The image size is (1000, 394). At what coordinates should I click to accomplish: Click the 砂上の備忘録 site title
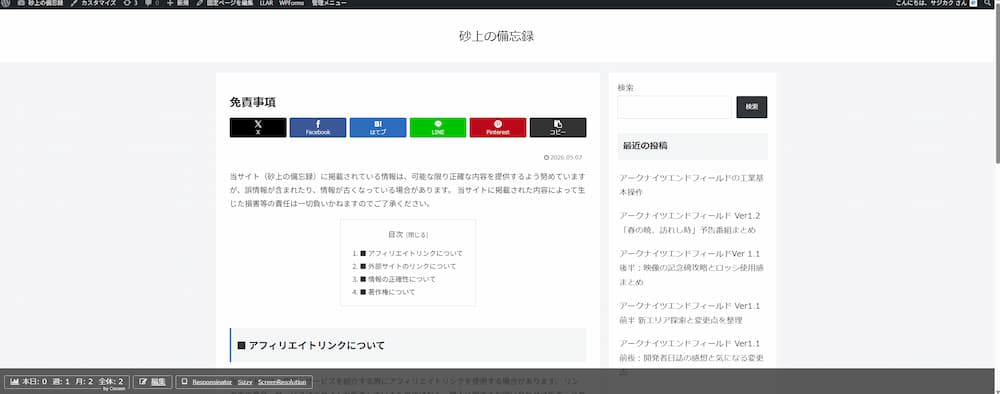(x=496, y=36)
